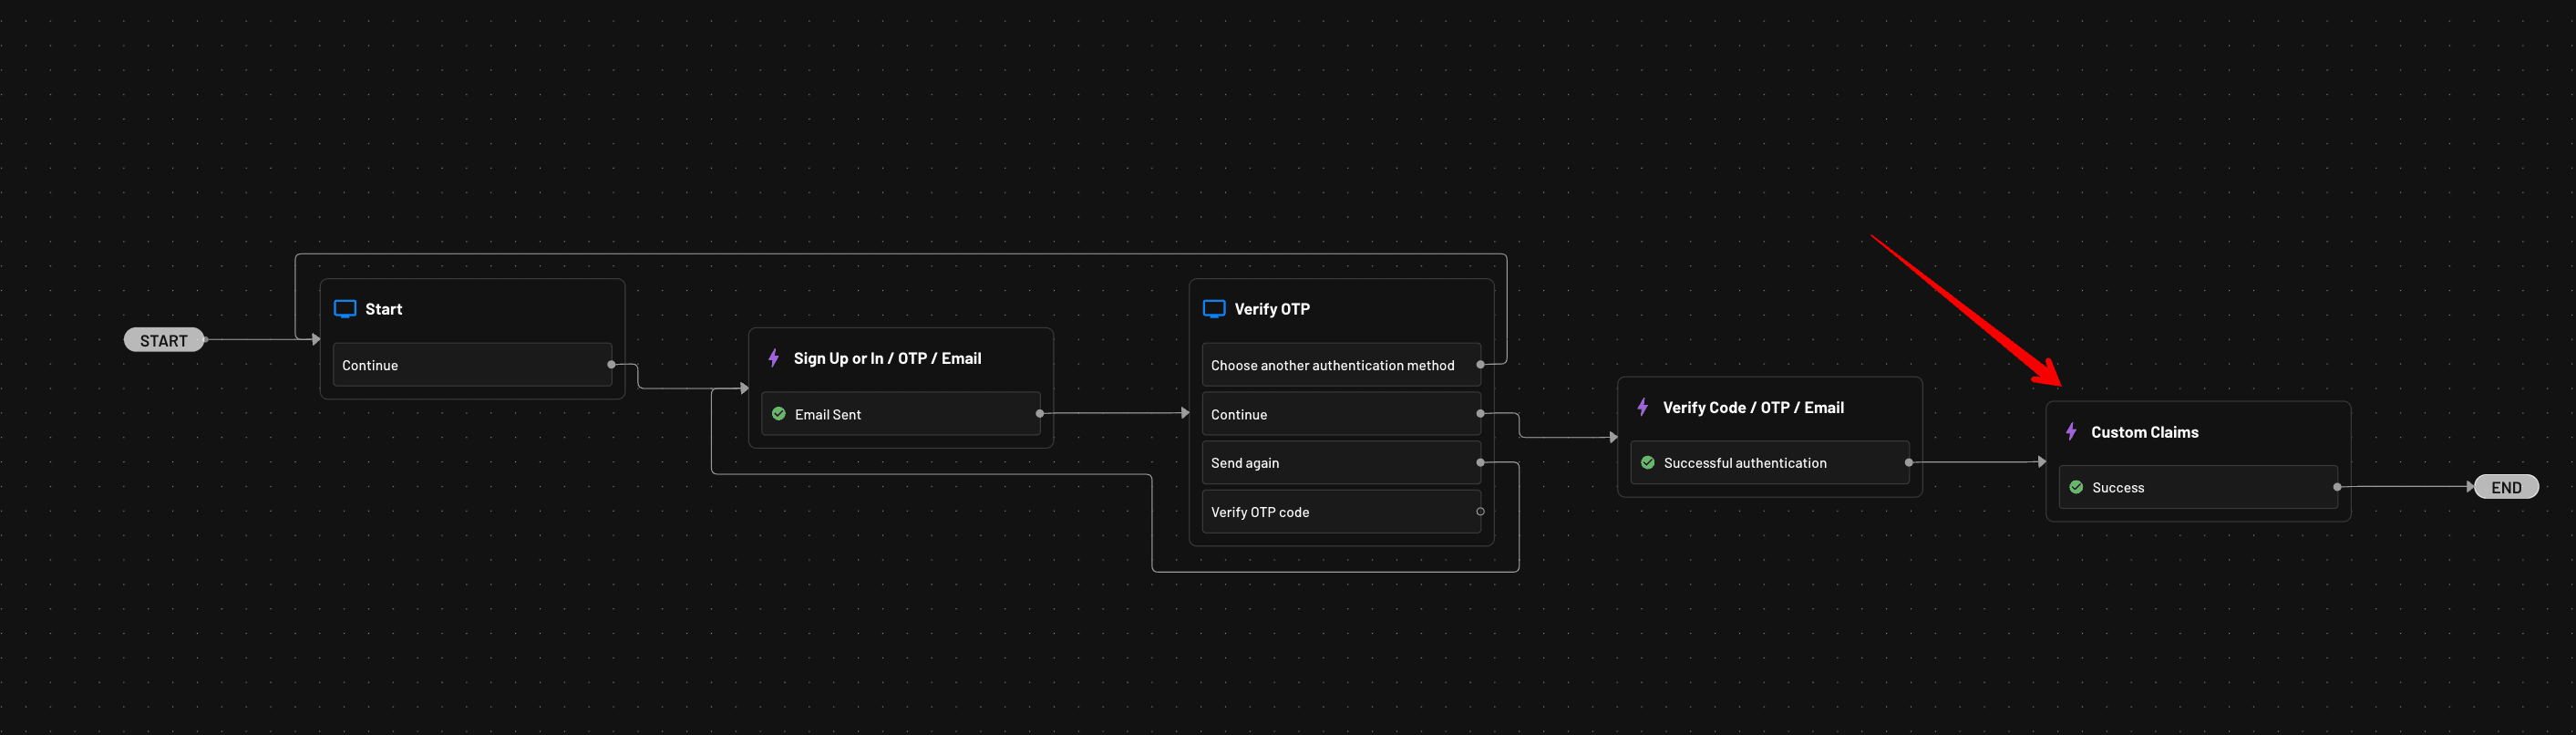Click the screen icon on Verify OTP step
The width and height of the screenshot is (2576, 735).
click(x=1214, y=309)
